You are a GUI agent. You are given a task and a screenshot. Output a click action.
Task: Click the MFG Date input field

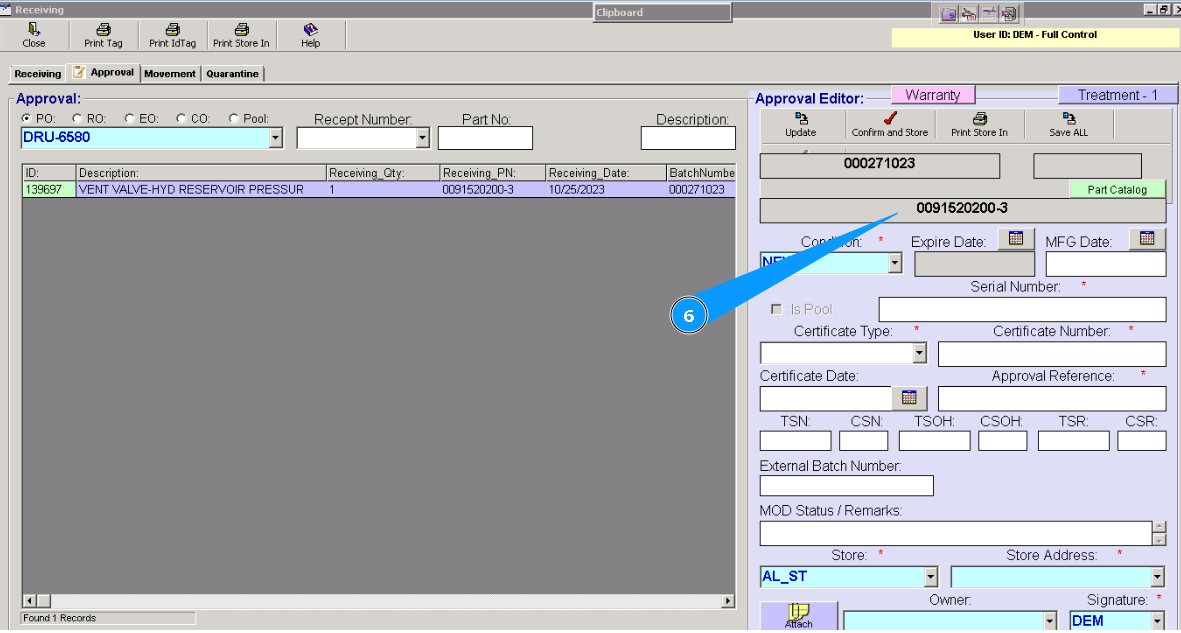(1106, 264)
